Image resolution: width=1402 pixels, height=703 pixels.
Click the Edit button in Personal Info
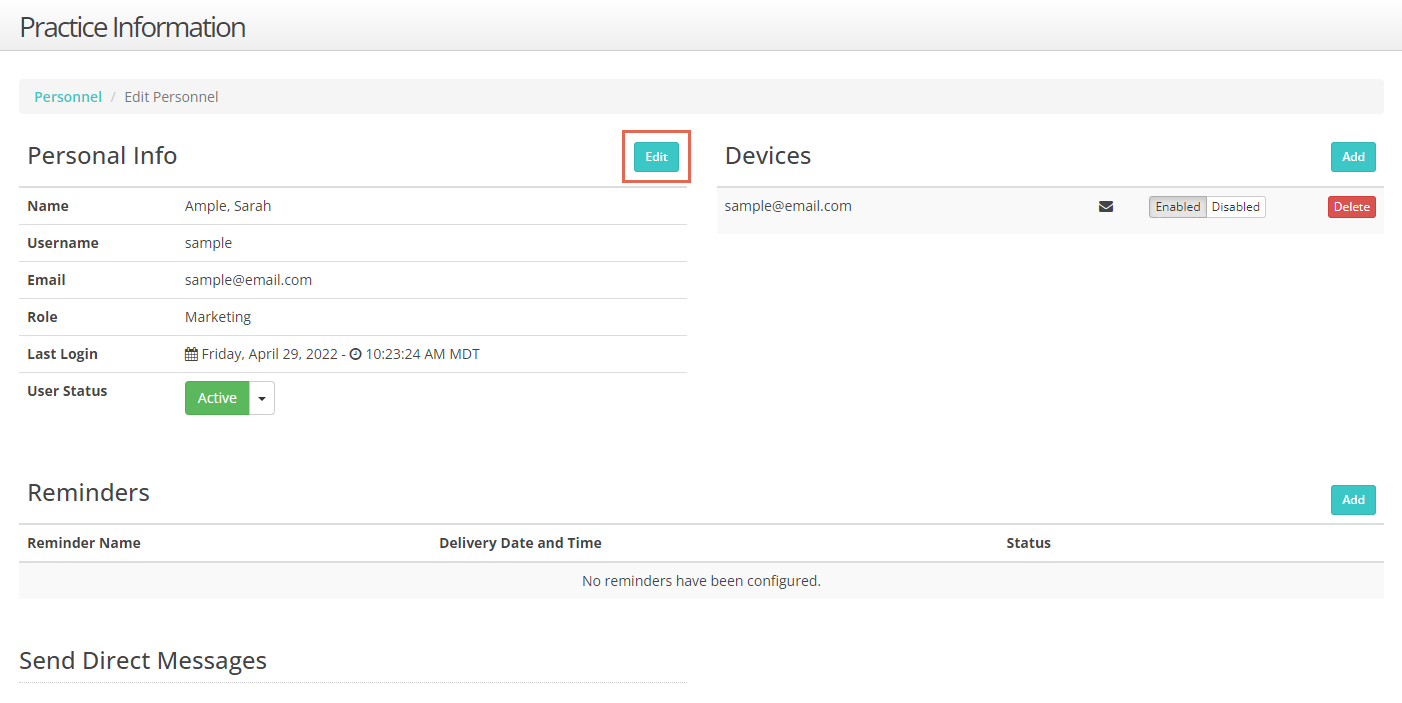pyautogui.click(x=656, y=157)
